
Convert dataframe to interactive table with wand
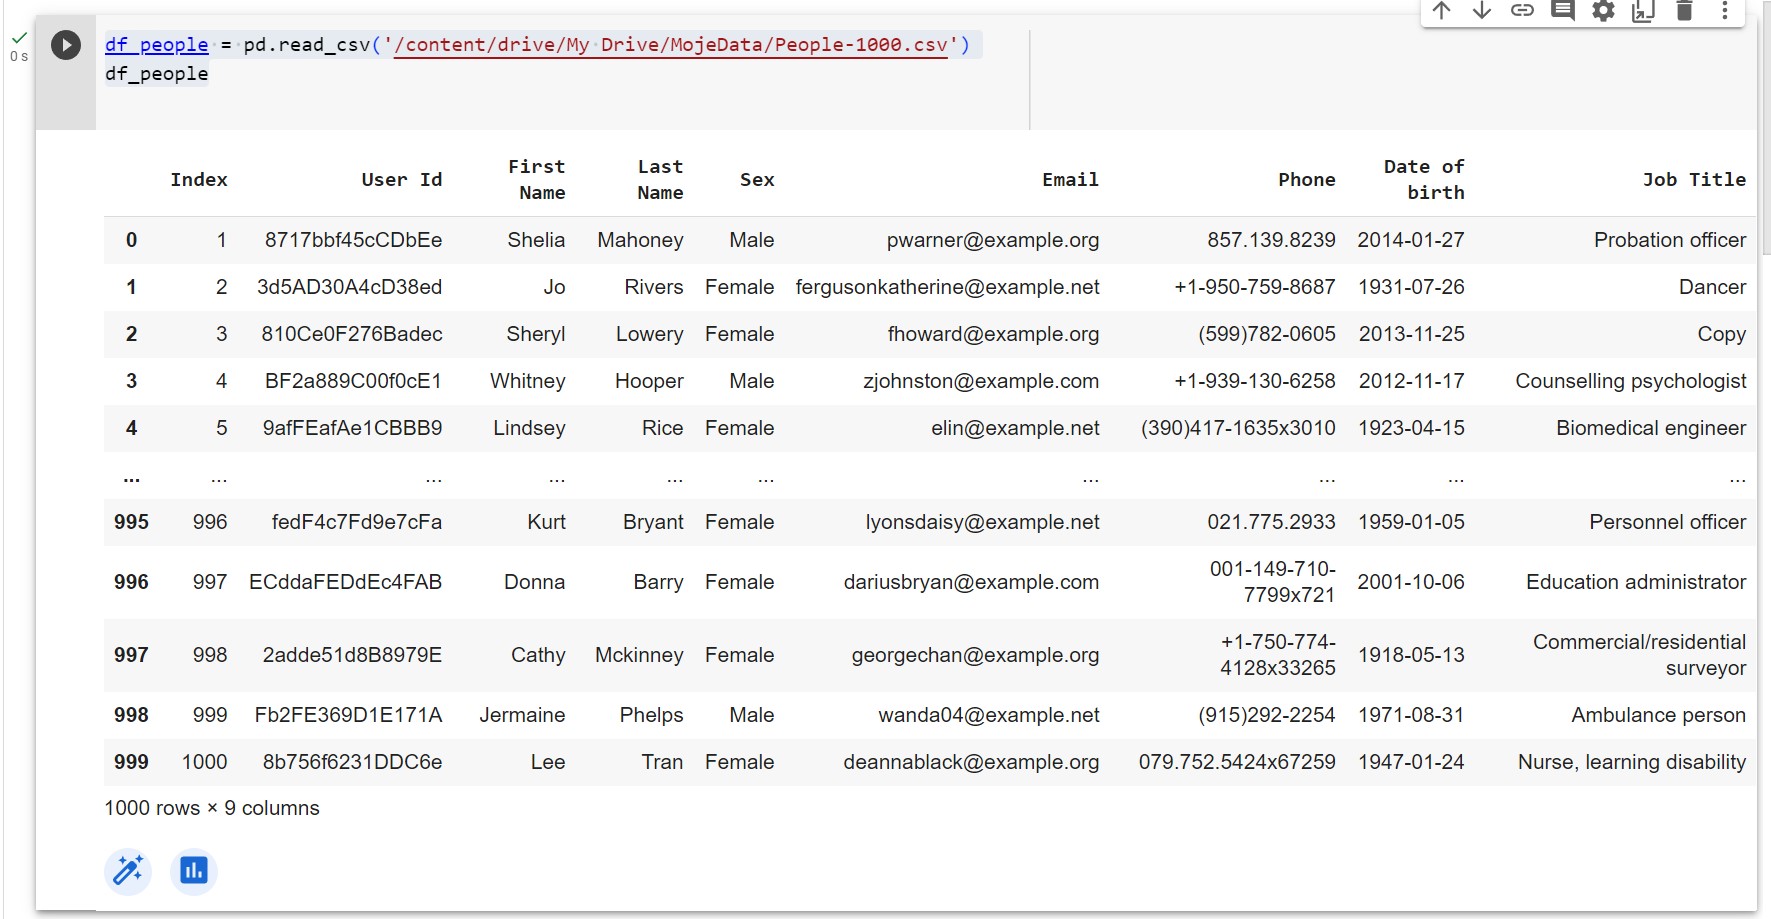pyautogui.click(x=128, y=871)
